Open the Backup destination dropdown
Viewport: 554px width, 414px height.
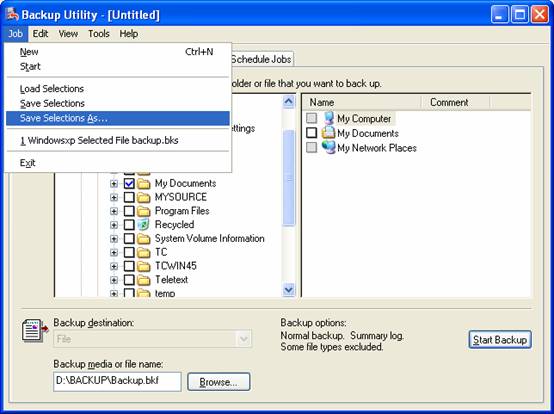pos(244,339)
